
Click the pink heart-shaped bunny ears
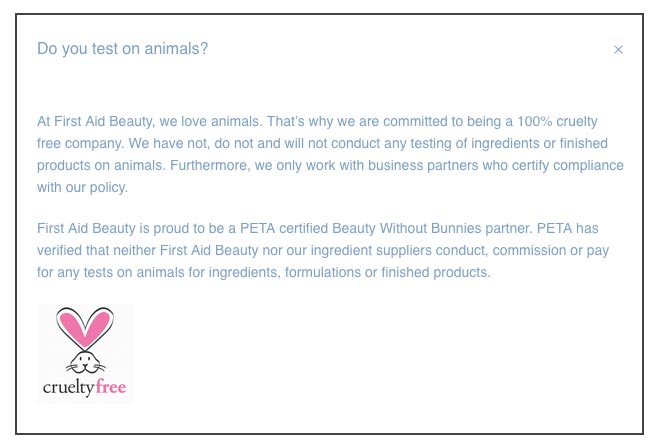[x=85, y=327]
